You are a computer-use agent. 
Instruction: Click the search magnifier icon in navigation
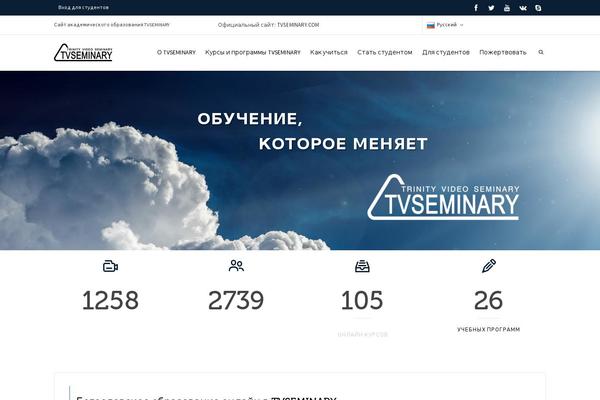[x=541, y=52]
